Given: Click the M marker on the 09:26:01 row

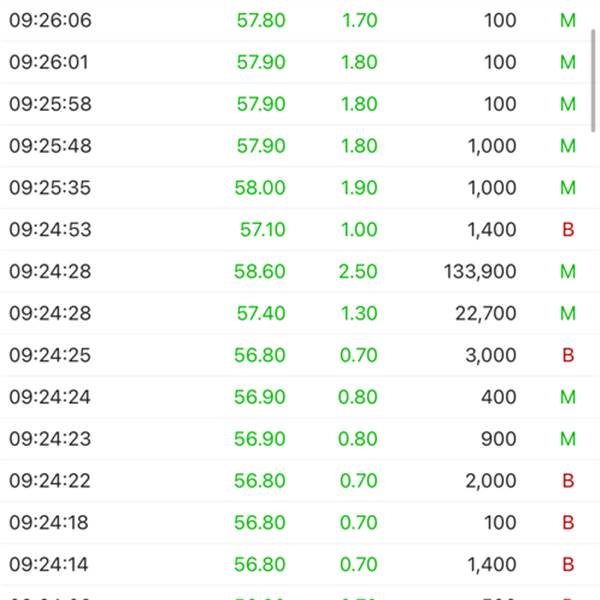Looking at the screenshot, I should coord(568,62).
